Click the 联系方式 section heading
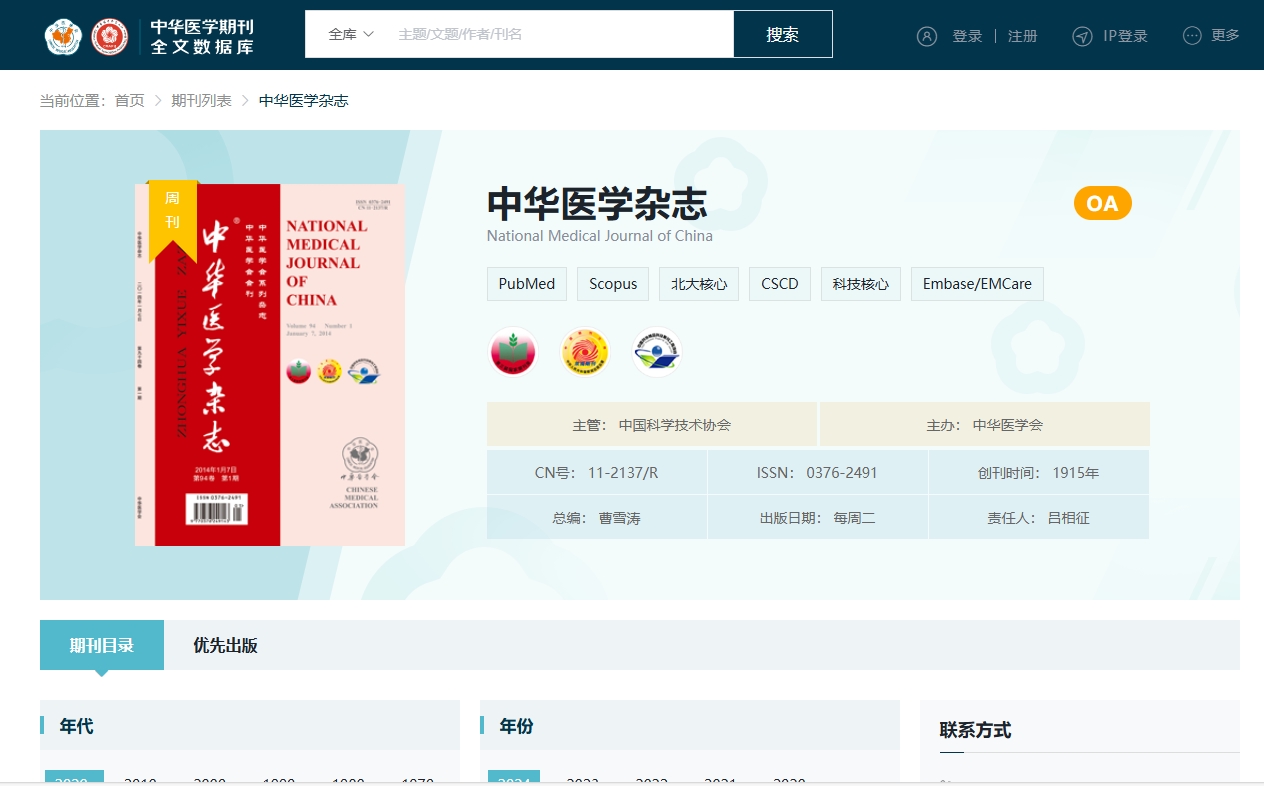Viewport: 1264px width, 786px height. [x=975, y=730]
